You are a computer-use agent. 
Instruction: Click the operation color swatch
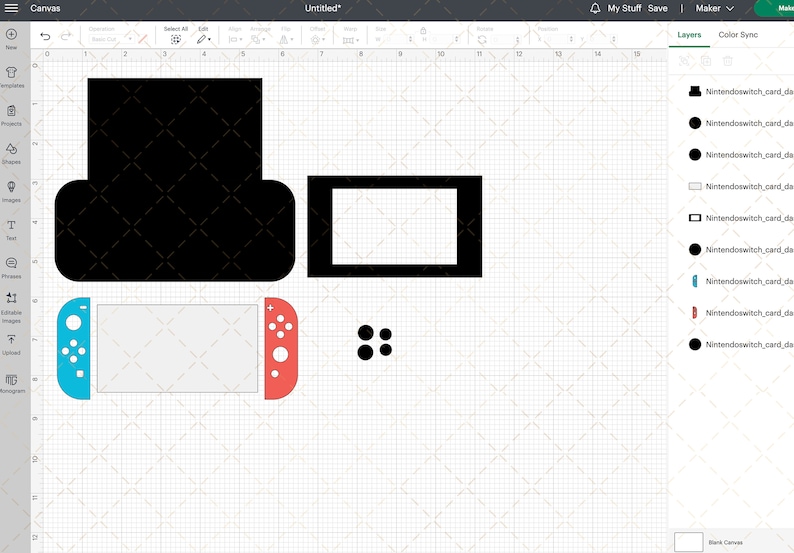point(143,39)
